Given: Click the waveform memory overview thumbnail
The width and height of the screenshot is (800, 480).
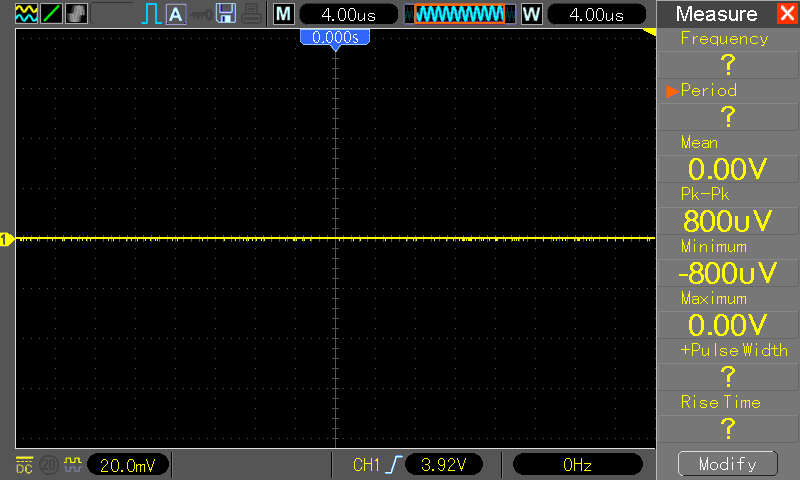Looking at the screenshot, I should 460,14.
